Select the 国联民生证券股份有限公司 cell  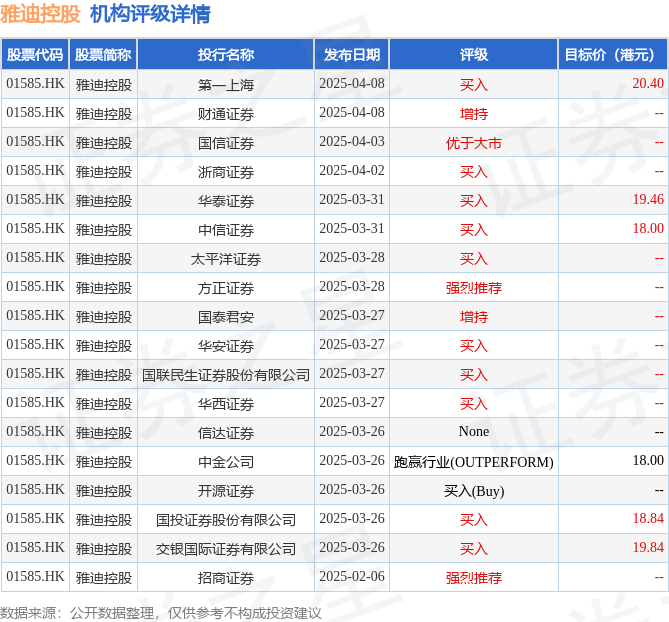(x=226, y=375)
